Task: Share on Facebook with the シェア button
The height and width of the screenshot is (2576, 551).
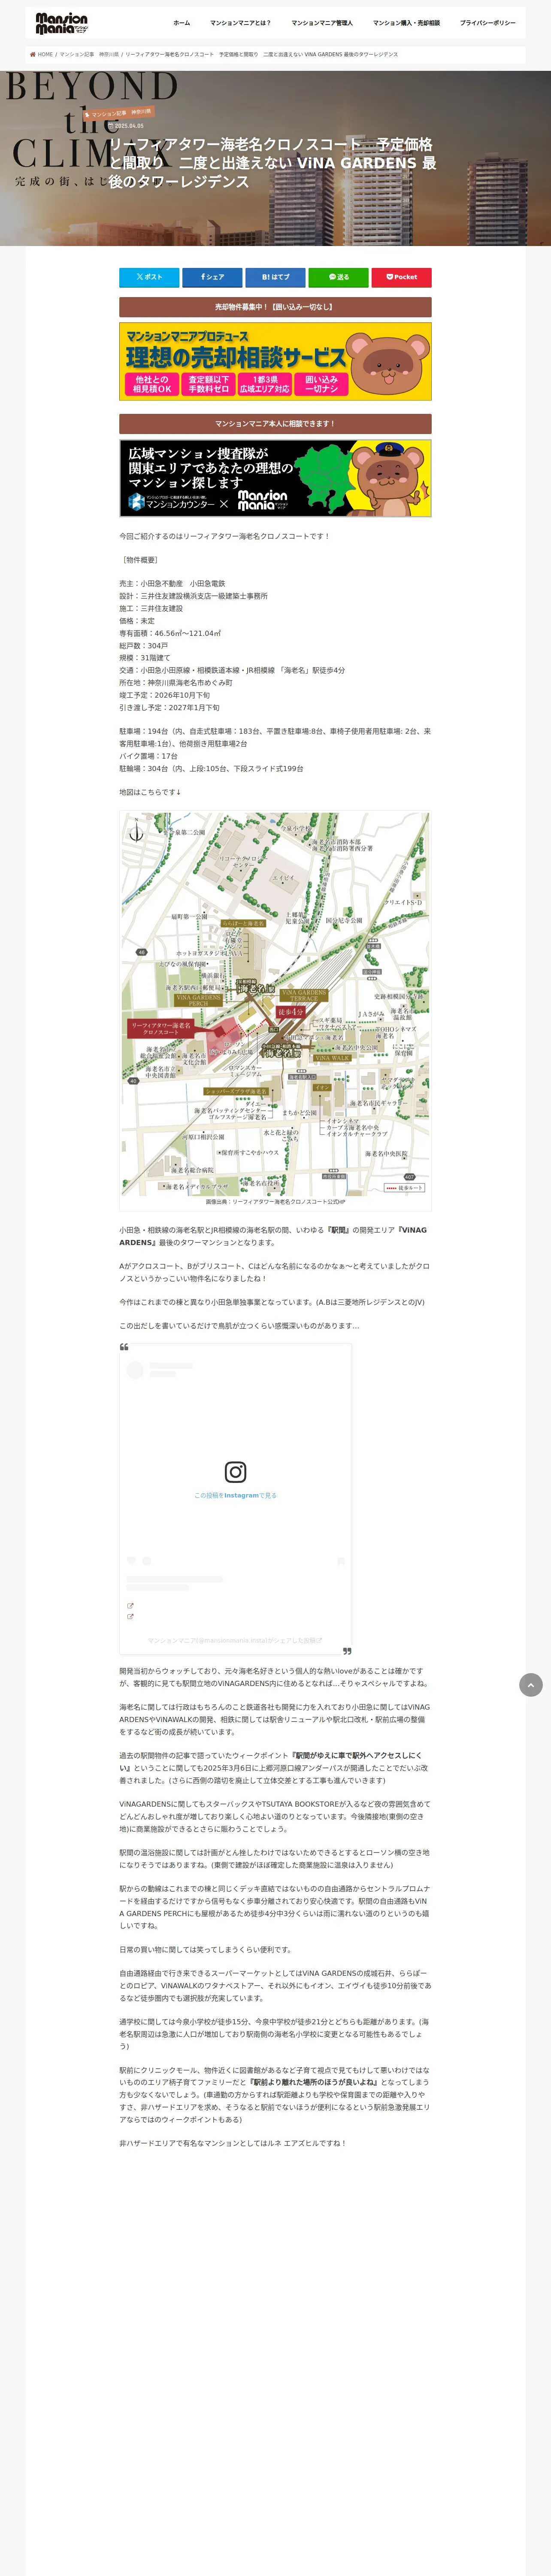Action: point(212,277)
